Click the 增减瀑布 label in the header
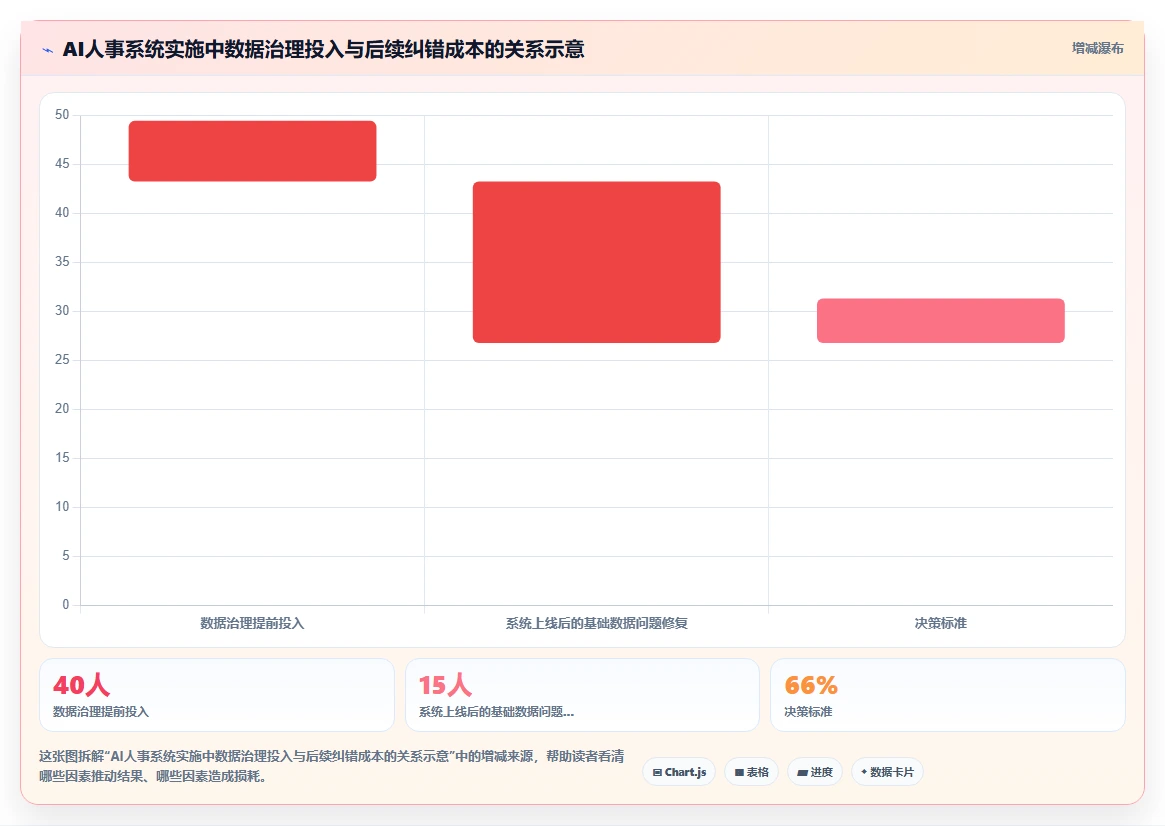The width and height of the screenshot is (1165, 826). pos(1097,48)
